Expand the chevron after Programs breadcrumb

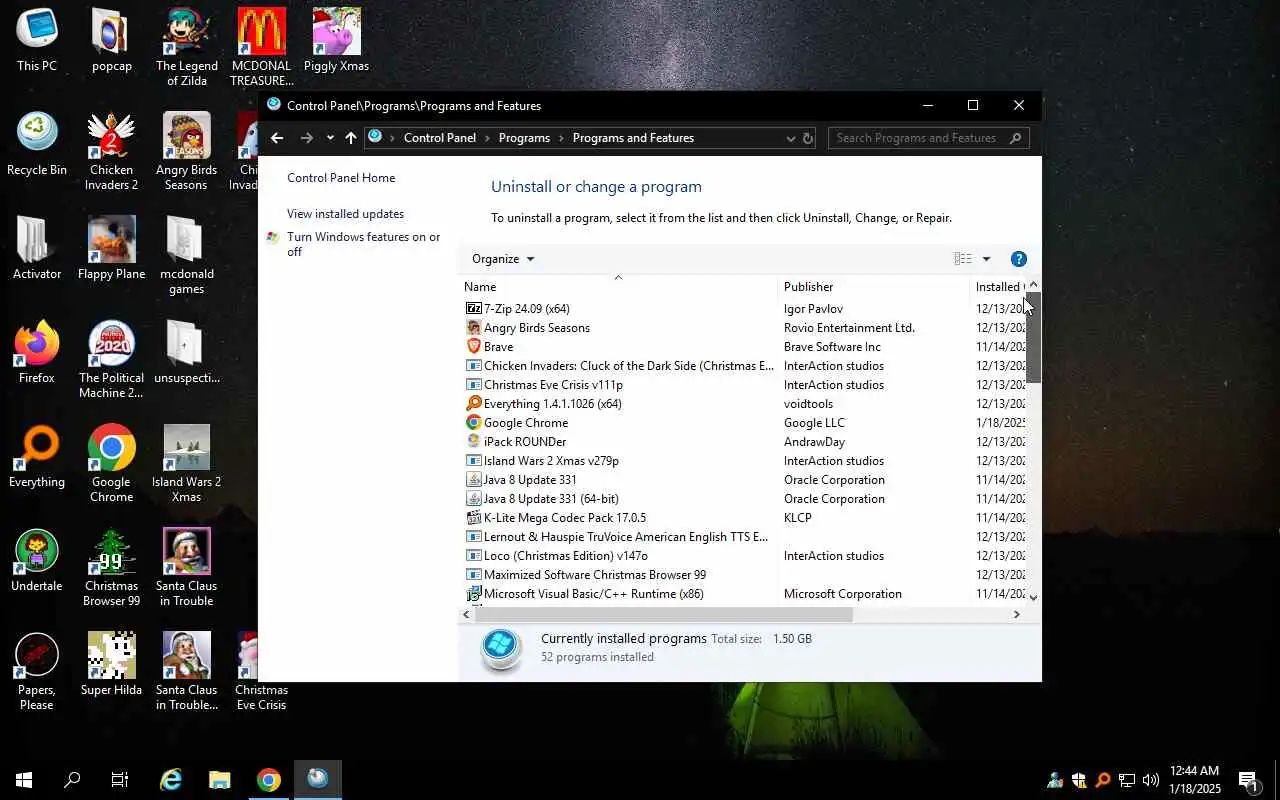(x=561, y=138)
